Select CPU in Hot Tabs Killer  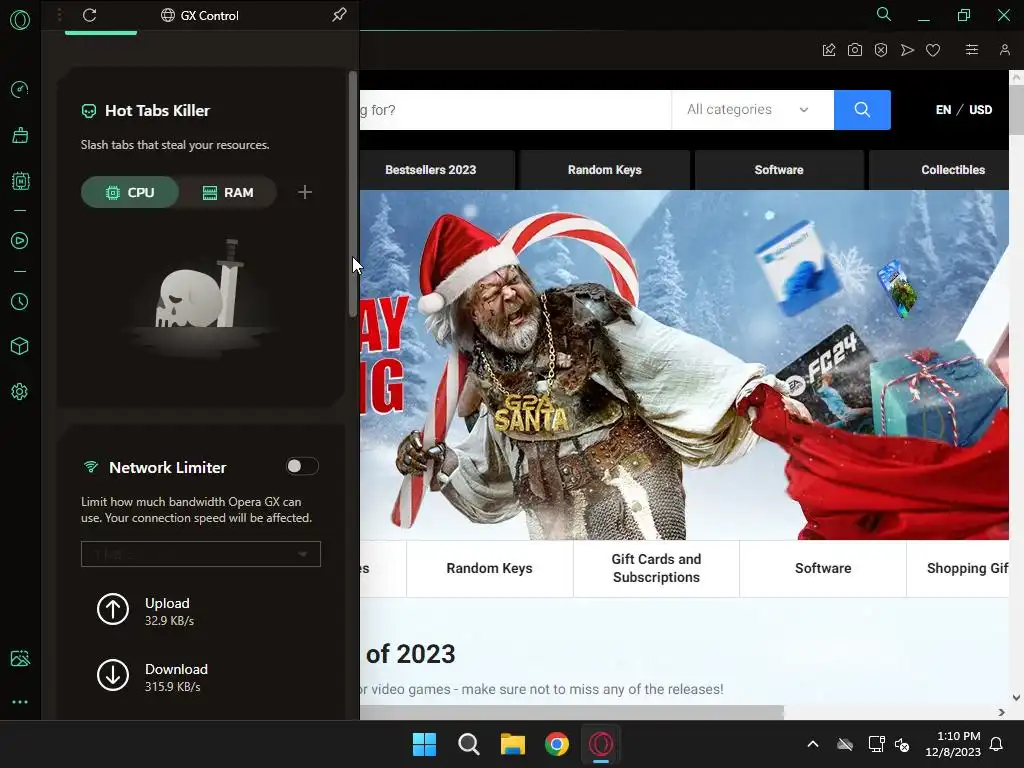pyautogui.click(x=130, y=193)
